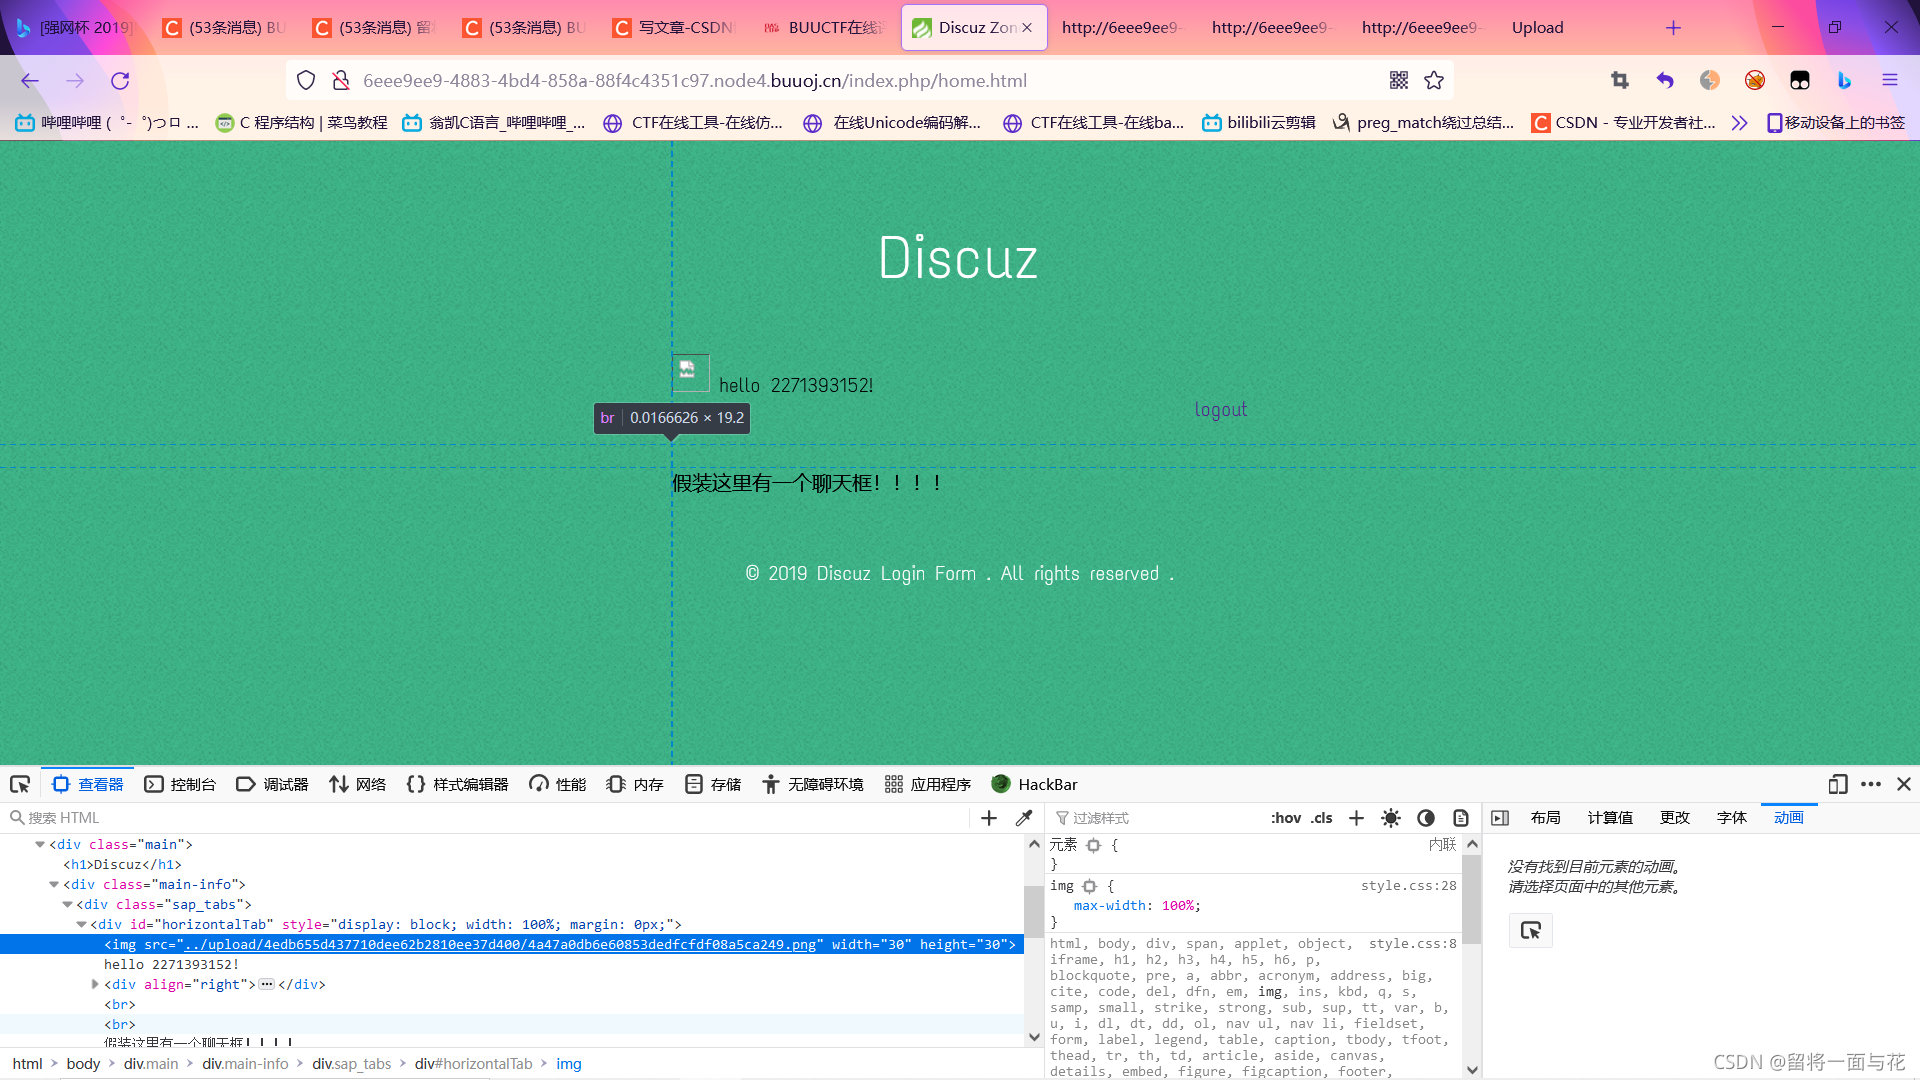This screenshot has width=1920, height=1080.
Task: Expand the div align="right" node
Action: [x=95, y=984]
